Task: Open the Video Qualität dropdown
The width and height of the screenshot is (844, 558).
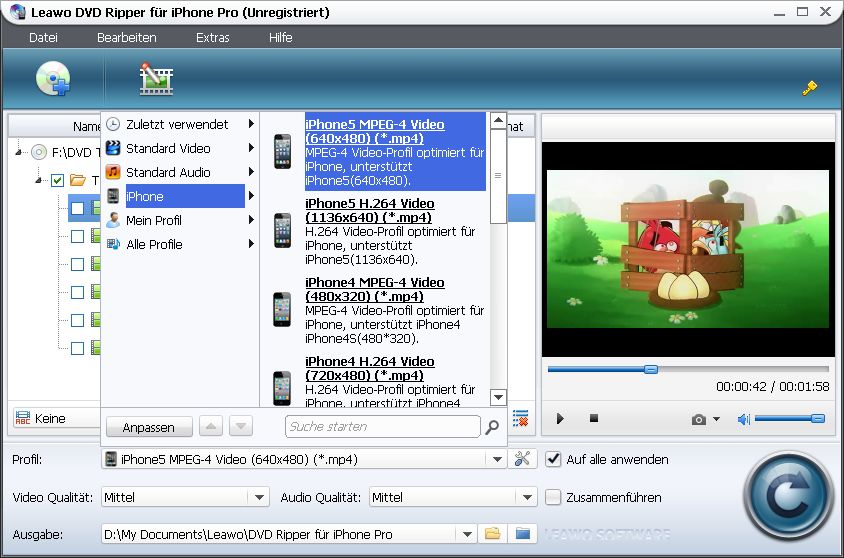Action: (x=259, y=497)
